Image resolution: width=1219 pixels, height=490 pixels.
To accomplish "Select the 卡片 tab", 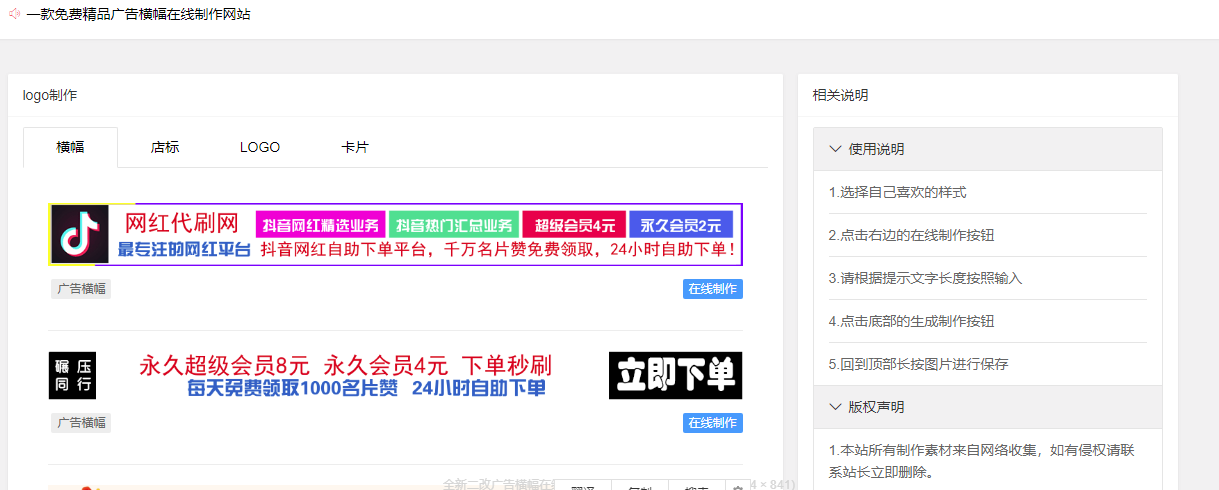I will point(355,147).
